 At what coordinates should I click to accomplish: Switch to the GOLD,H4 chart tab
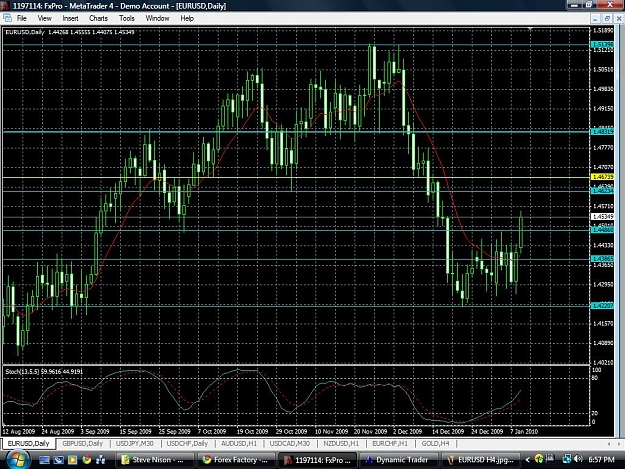click(x=435, y=443)
